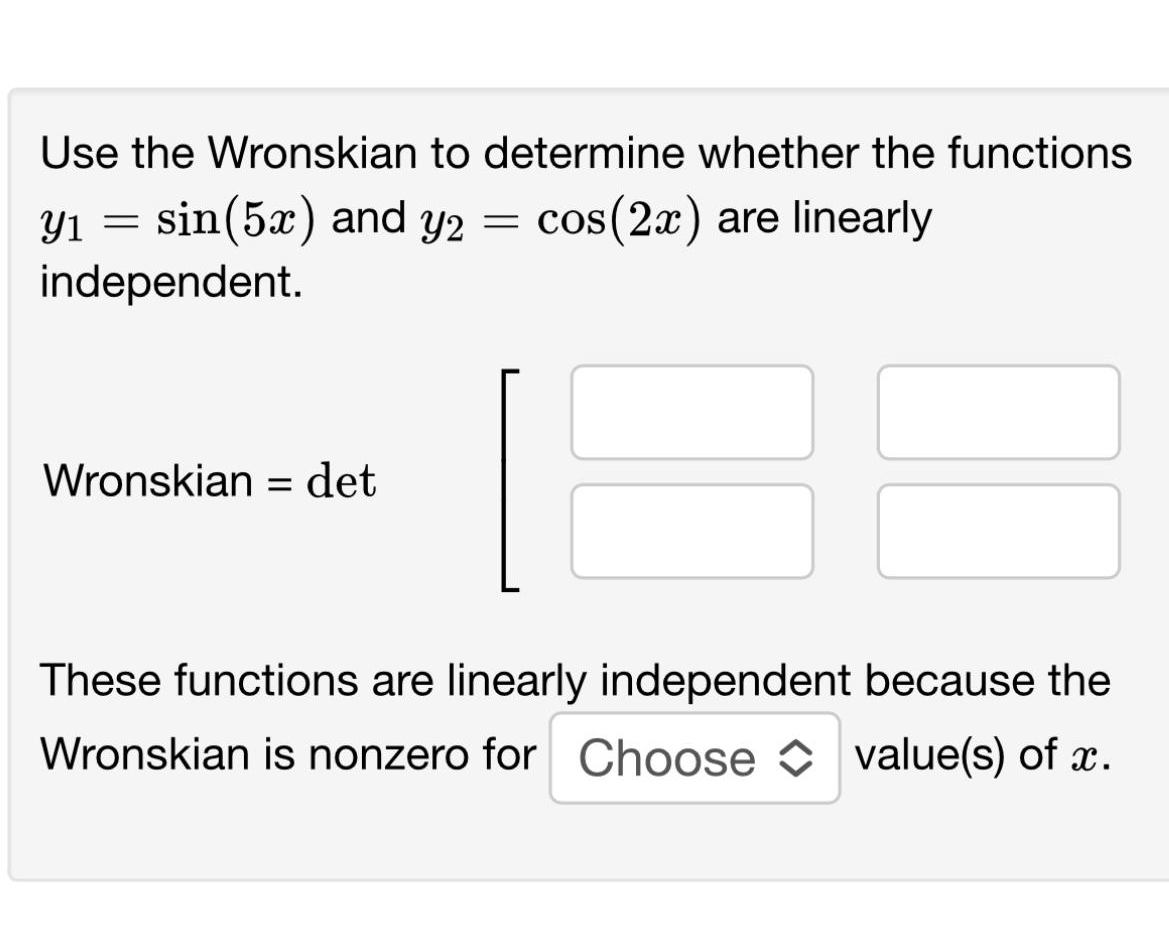Screen dimensions: 1169x925
Task: Click the field for the y1 function entry
Action: pyautogui.click(x=692, y=412)
